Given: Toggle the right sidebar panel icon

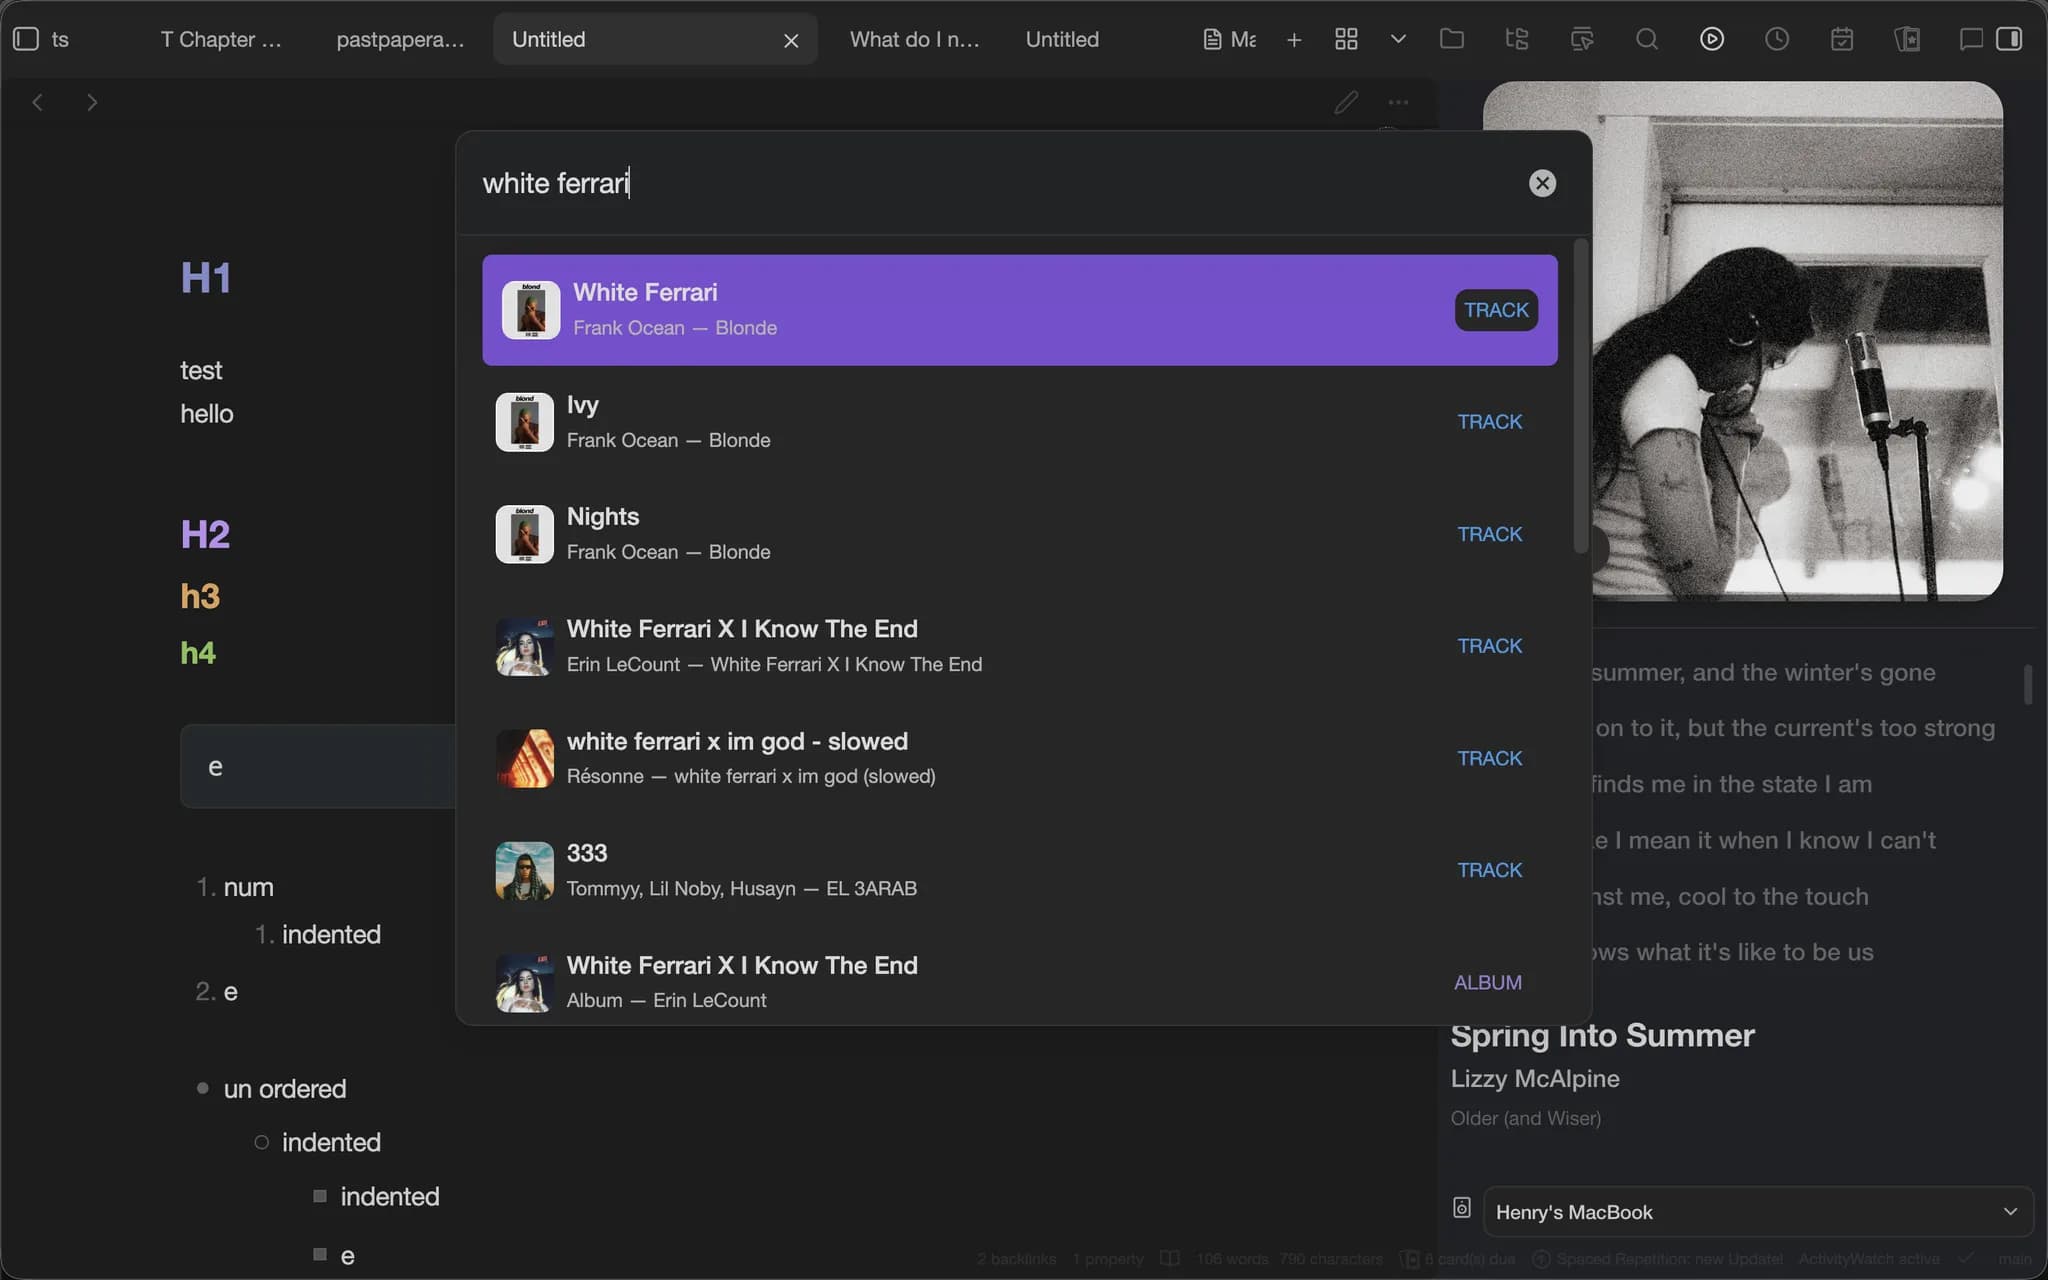Looking at the screenshot, I should click(2009, 39).
